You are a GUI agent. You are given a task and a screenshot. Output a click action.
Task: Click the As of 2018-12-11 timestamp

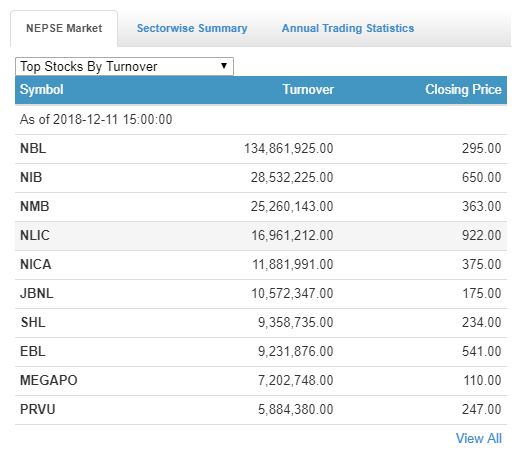pyautogui.click(x=96, y=120)
